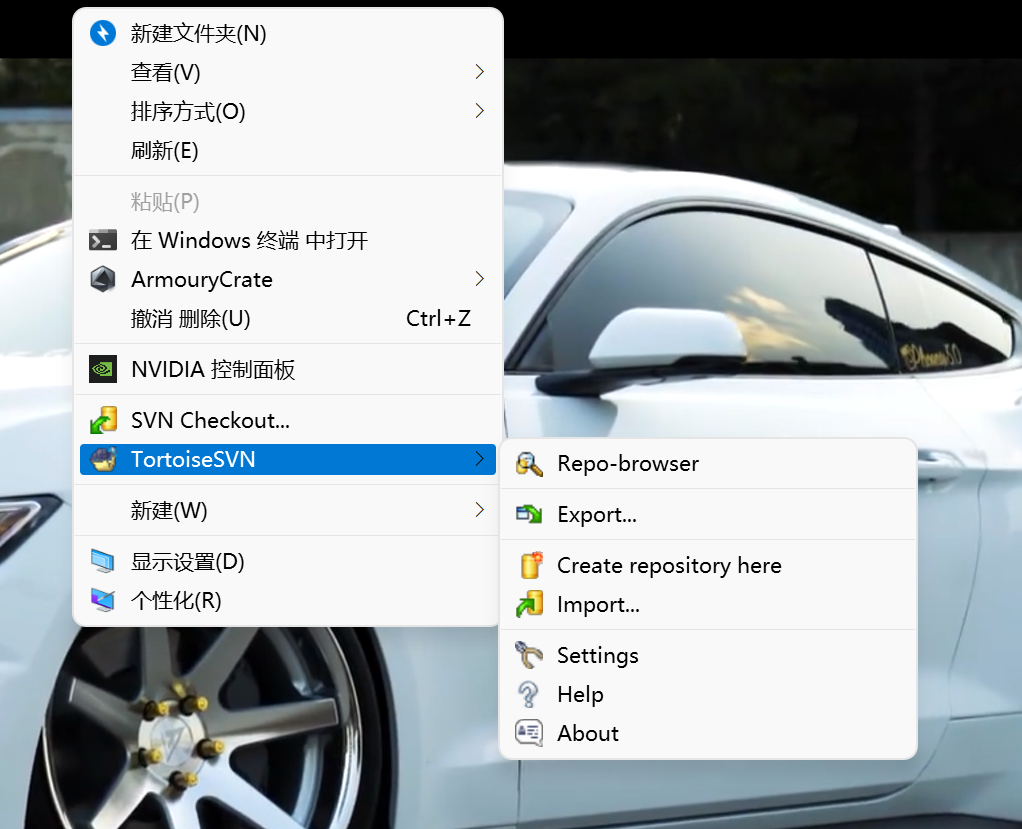Open TortoiseSVN About entry

(x=708, y=733)
